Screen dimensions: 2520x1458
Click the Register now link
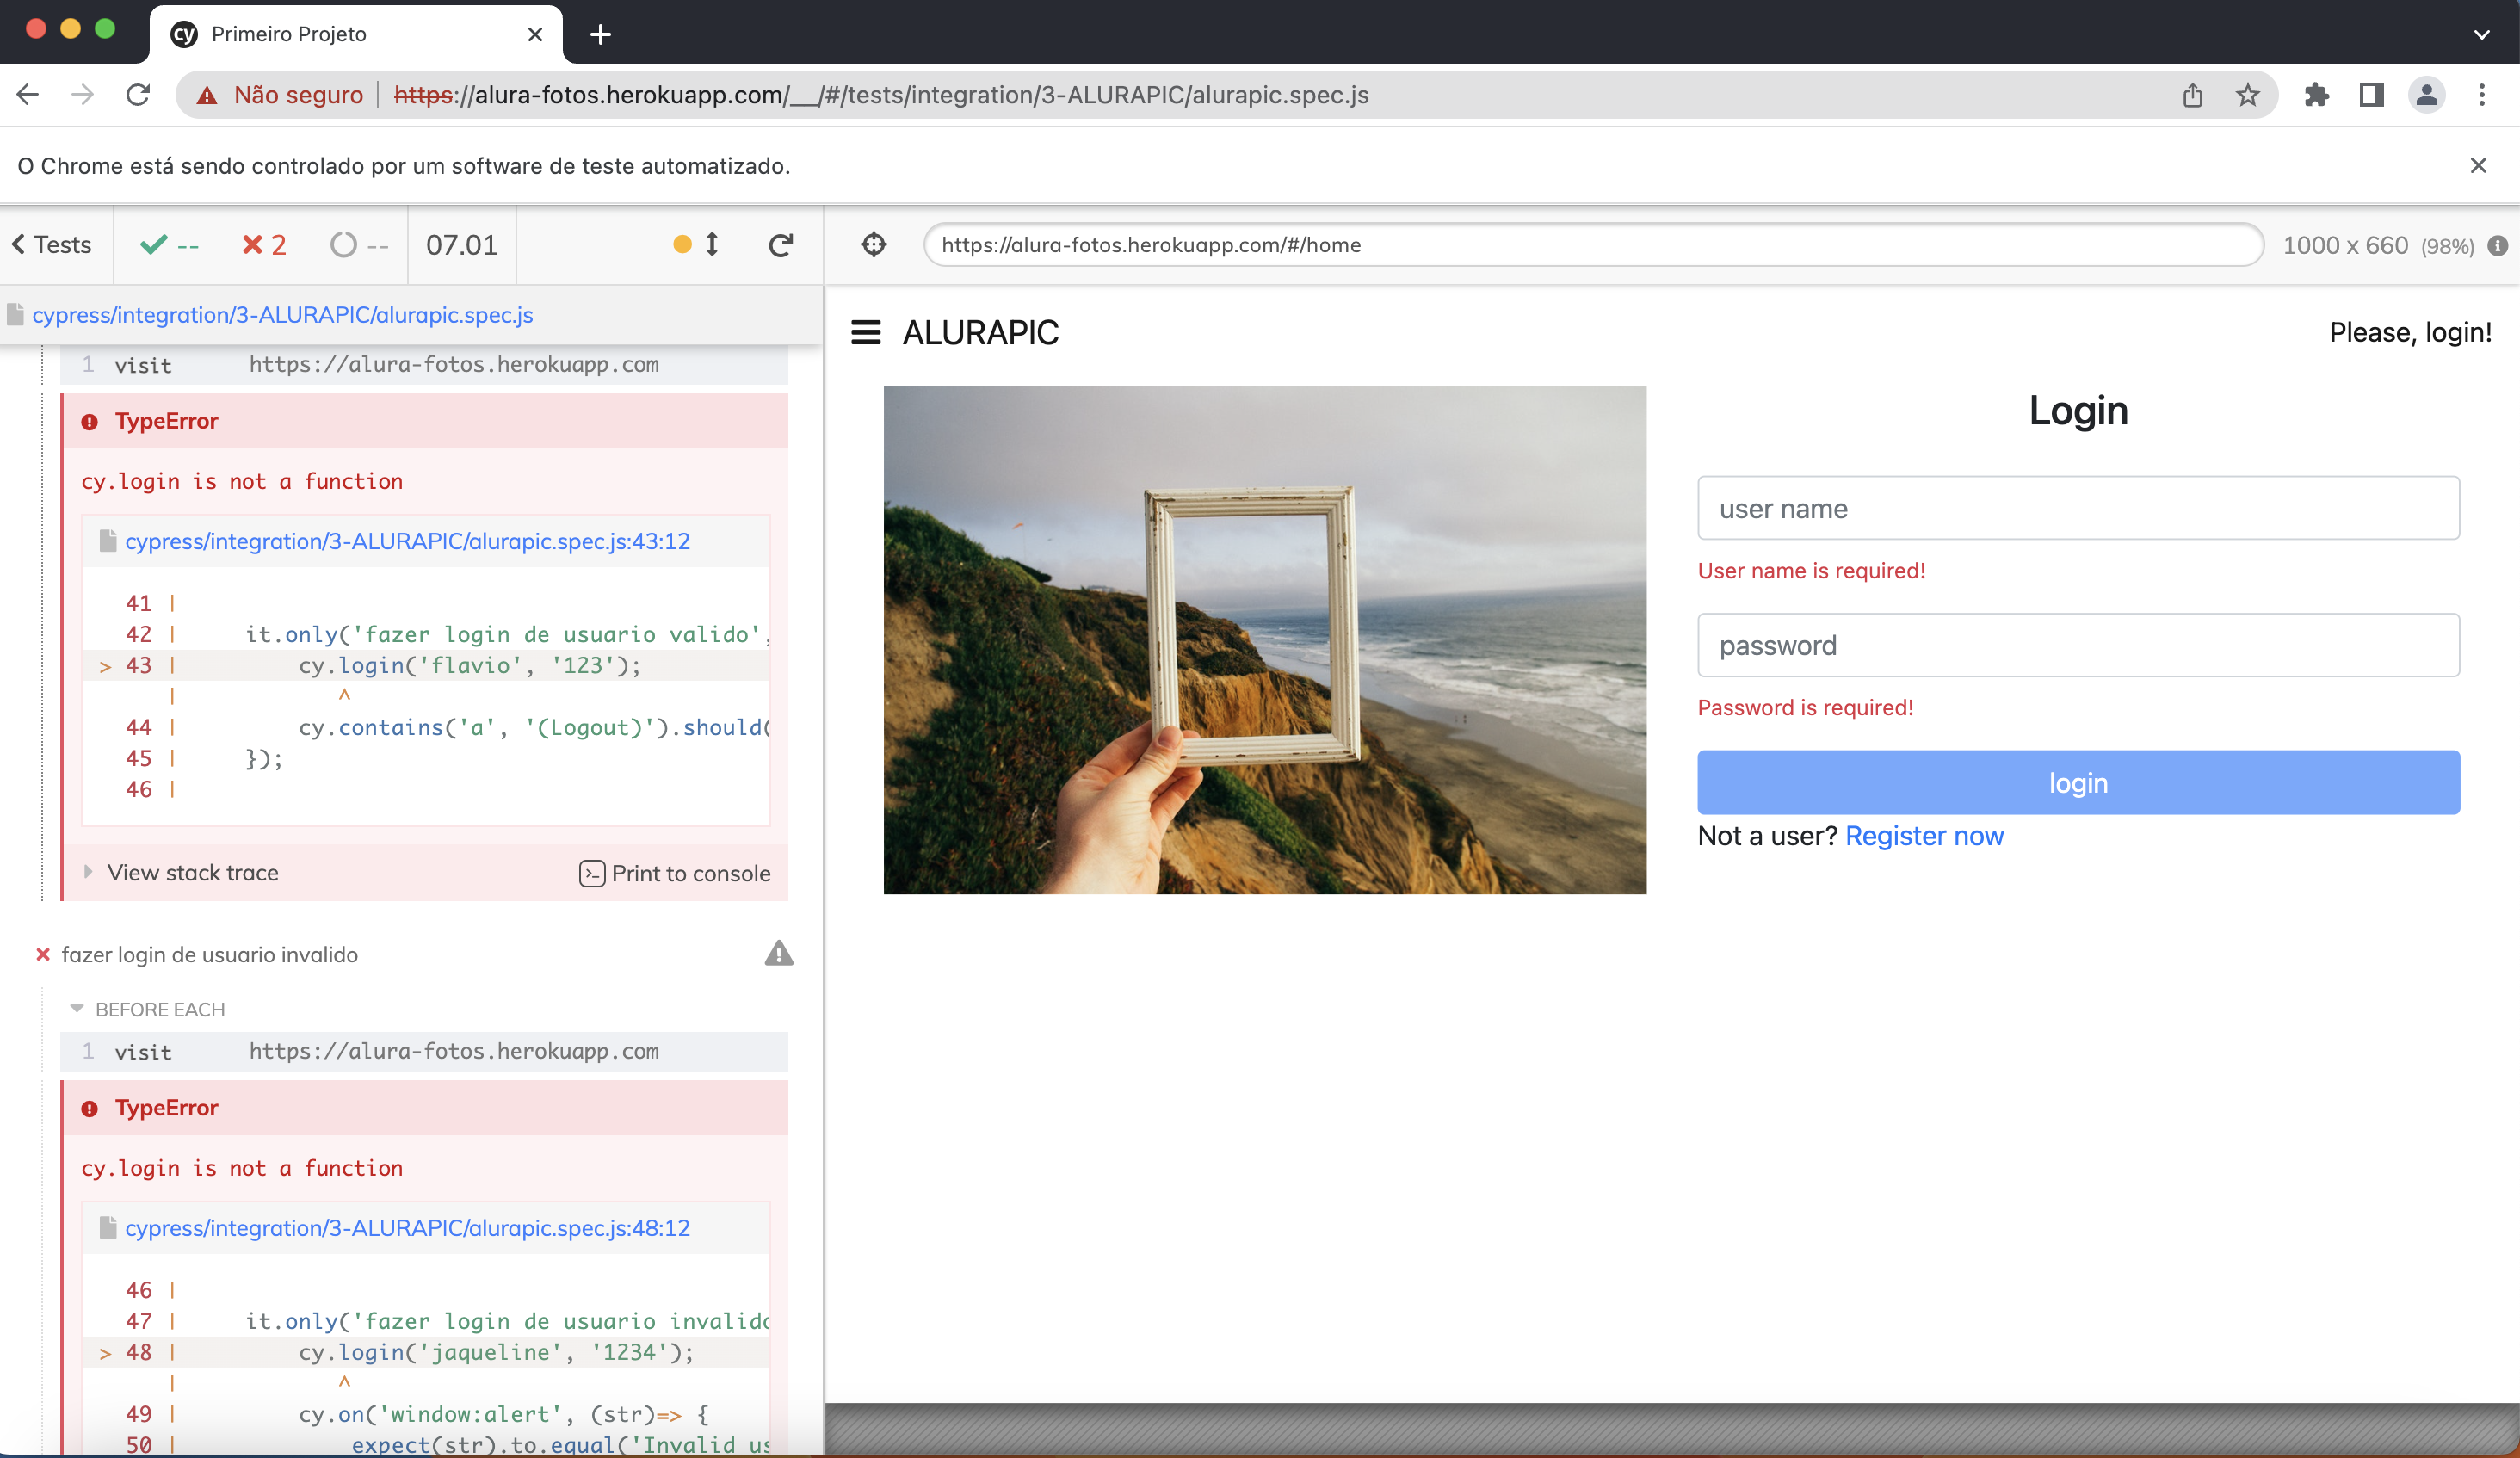1923,835
